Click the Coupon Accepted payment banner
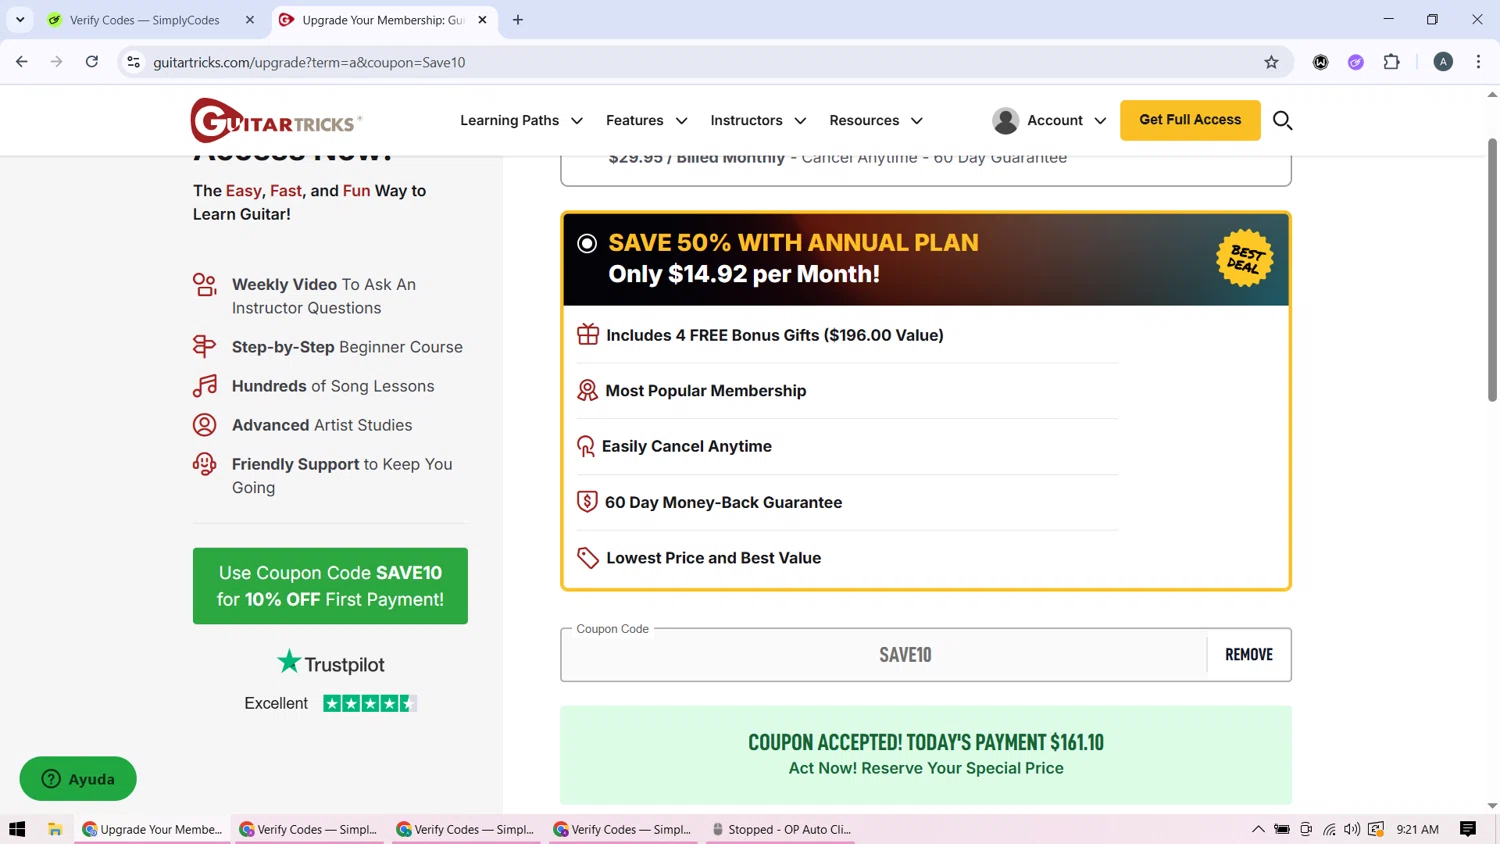Screen dimensions: 1500x844 click(926, 755)
